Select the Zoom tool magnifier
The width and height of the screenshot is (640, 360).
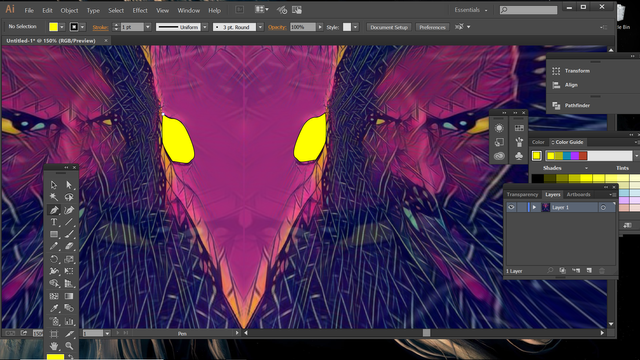pos(69,346)
